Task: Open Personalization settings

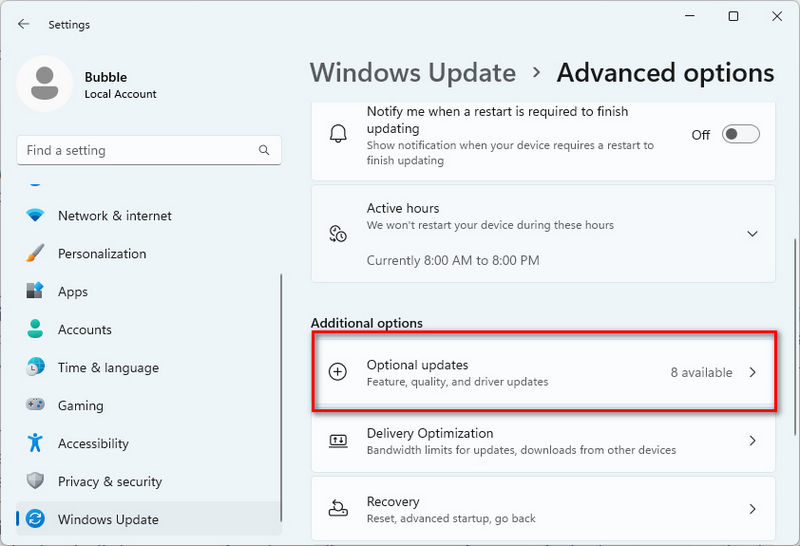Action: (x=148, y=253)
